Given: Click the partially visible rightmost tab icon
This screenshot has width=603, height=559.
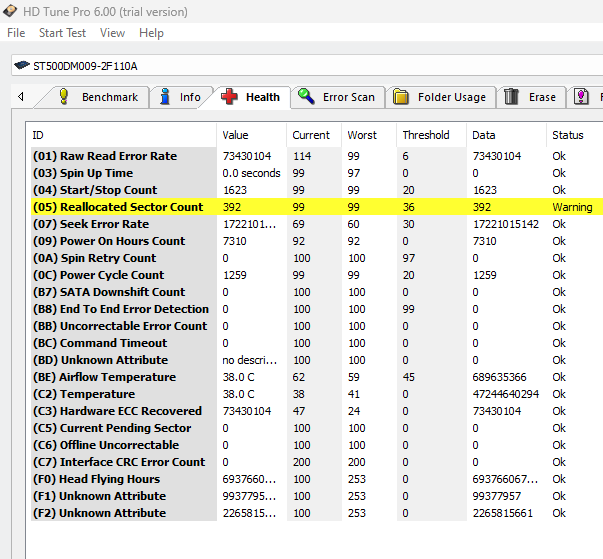Looking at the screenshot, I should coord(581,96).
